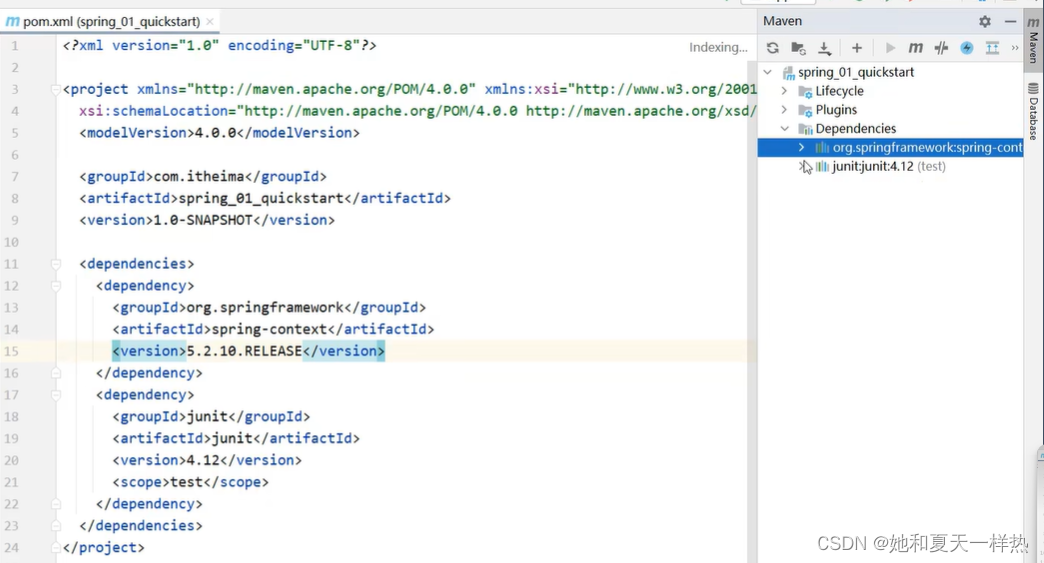This screenshot has height=563, width=1044.
Task: Click the Database cylinder icon
Action: click(x=1033, y=89)
